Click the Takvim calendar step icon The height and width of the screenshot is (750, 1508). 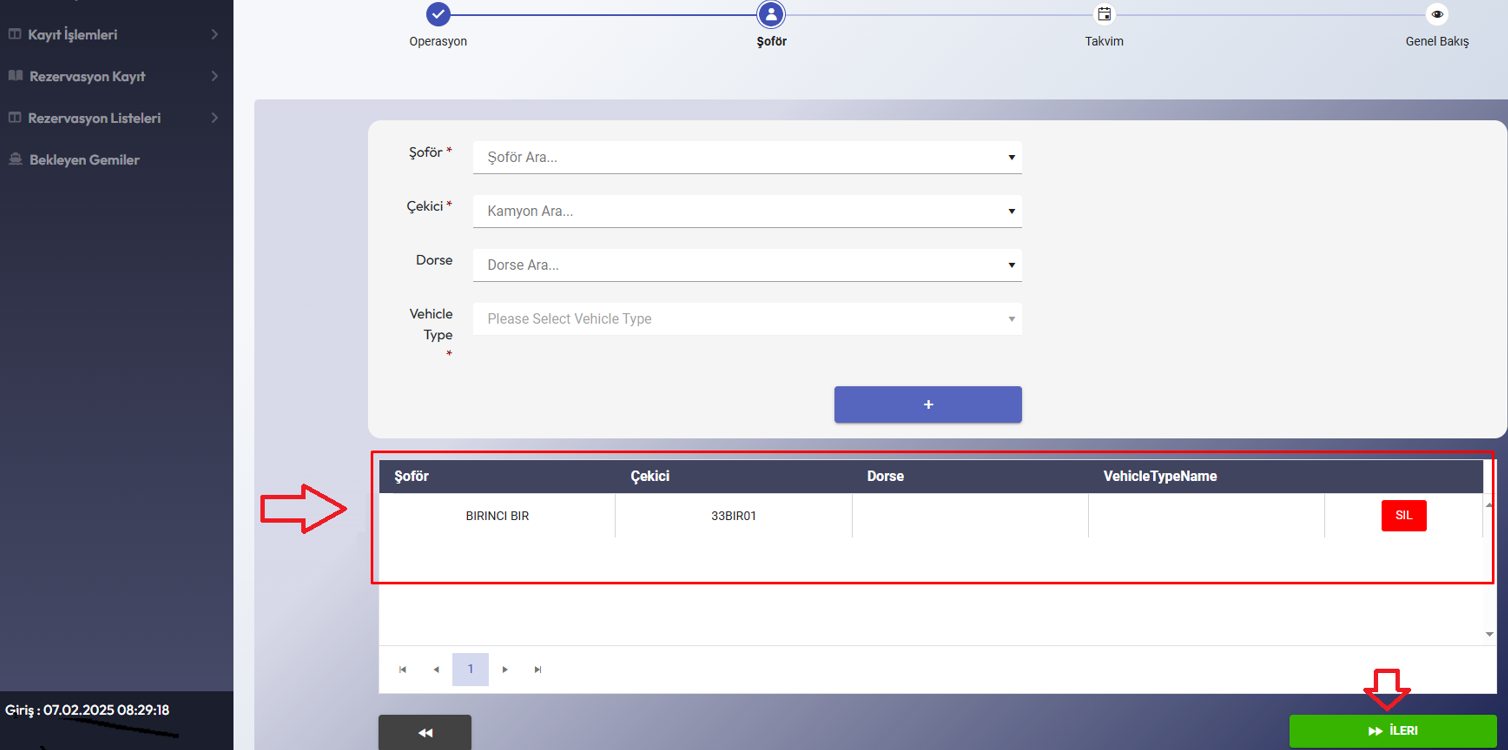click(x=1104, y=14)
